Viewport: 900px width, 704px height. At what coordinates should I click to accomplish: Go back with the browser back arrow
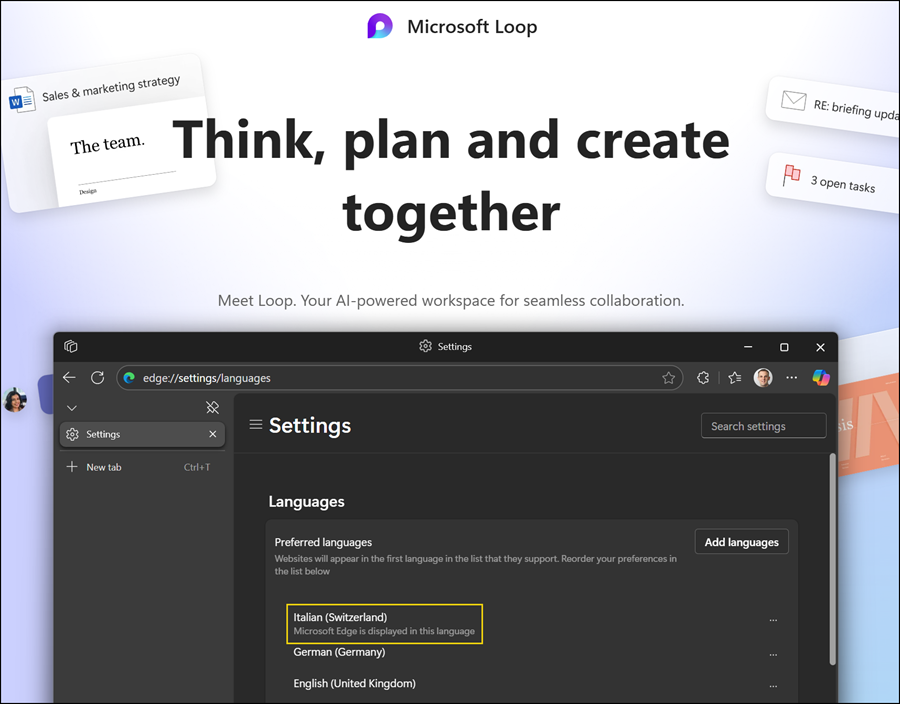tap(69, 378)
